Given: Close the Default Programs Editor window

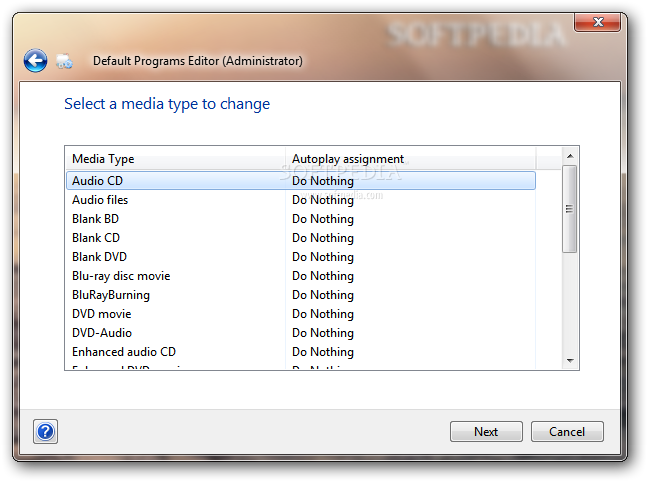Looking at the screenshot, I should (x=597, y=22).
